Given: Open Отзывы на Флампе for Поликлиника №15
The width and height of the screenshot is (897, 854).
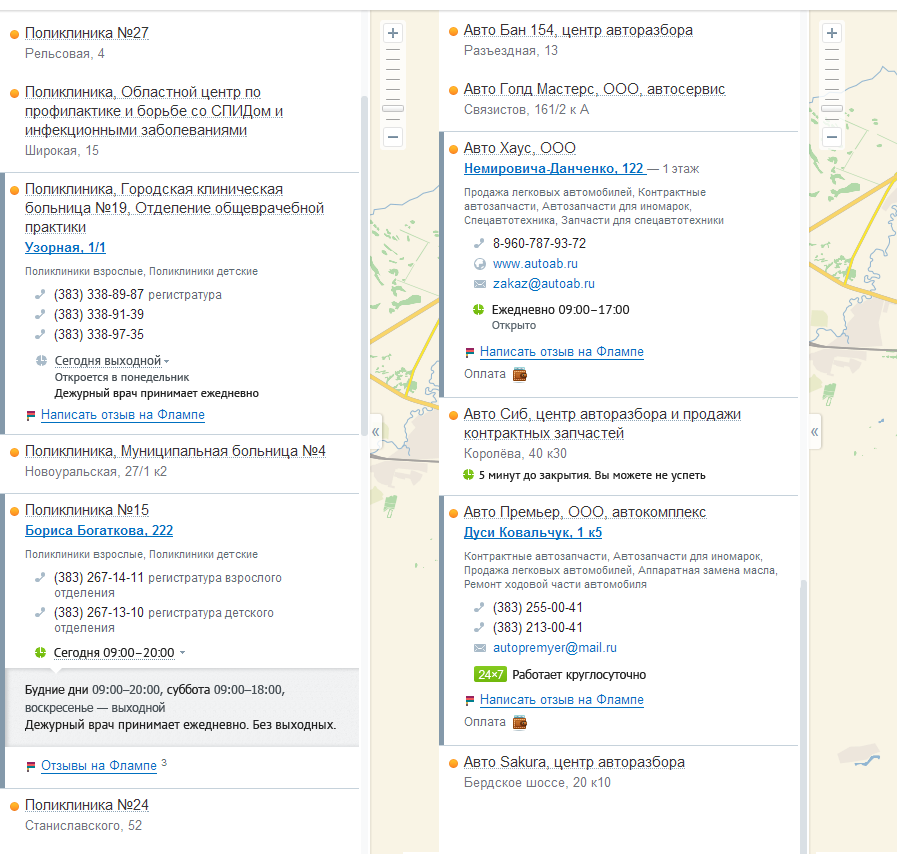Looking at the screenshot, I should [x=98, y=766].
